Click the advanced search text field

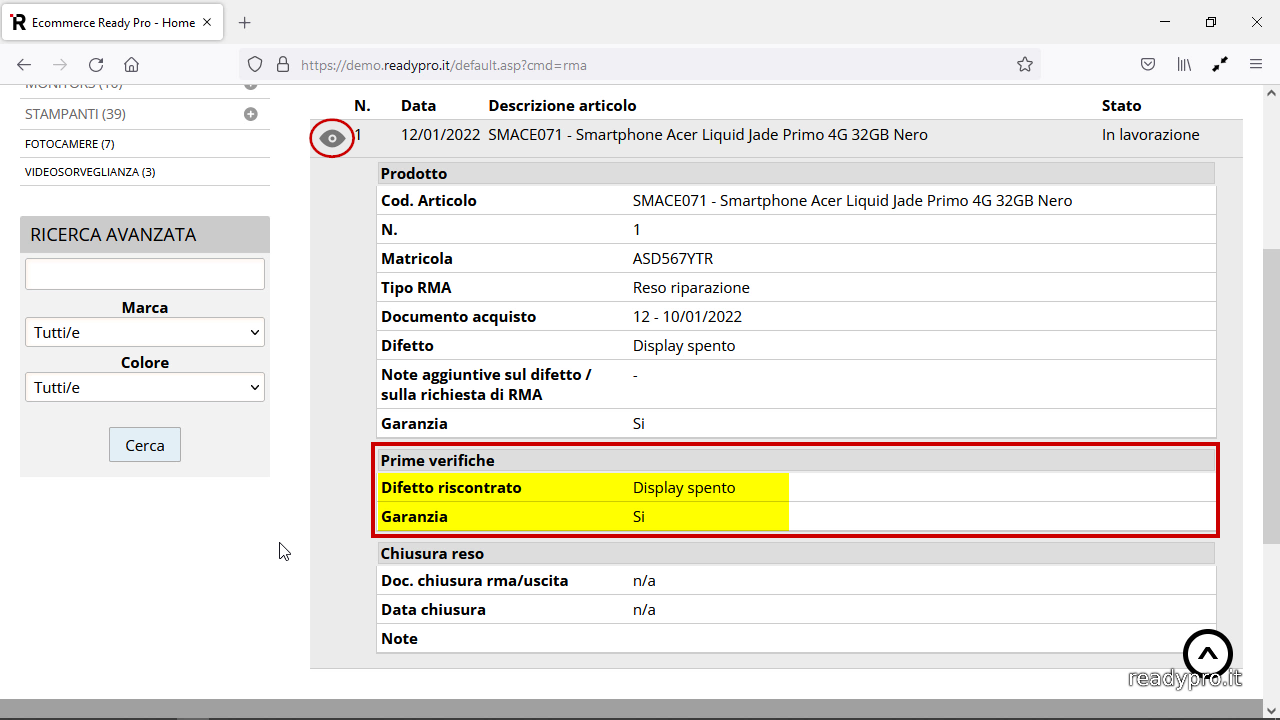coord(145,274)
